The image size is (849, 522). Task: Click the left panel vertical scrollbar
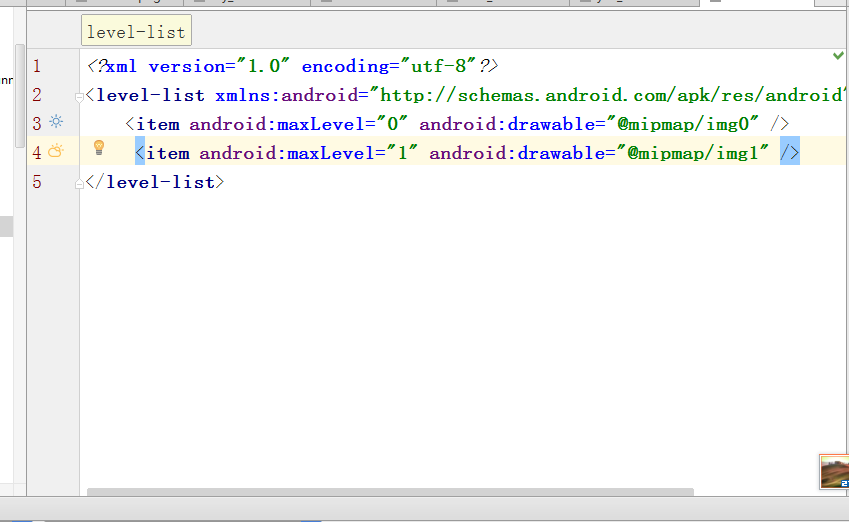(x=19, y=96)
